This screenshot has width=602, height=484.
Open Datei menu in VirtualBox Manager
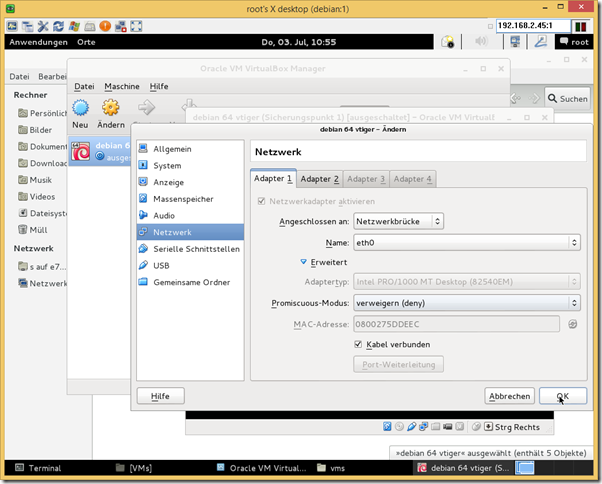tap(84, 86)
